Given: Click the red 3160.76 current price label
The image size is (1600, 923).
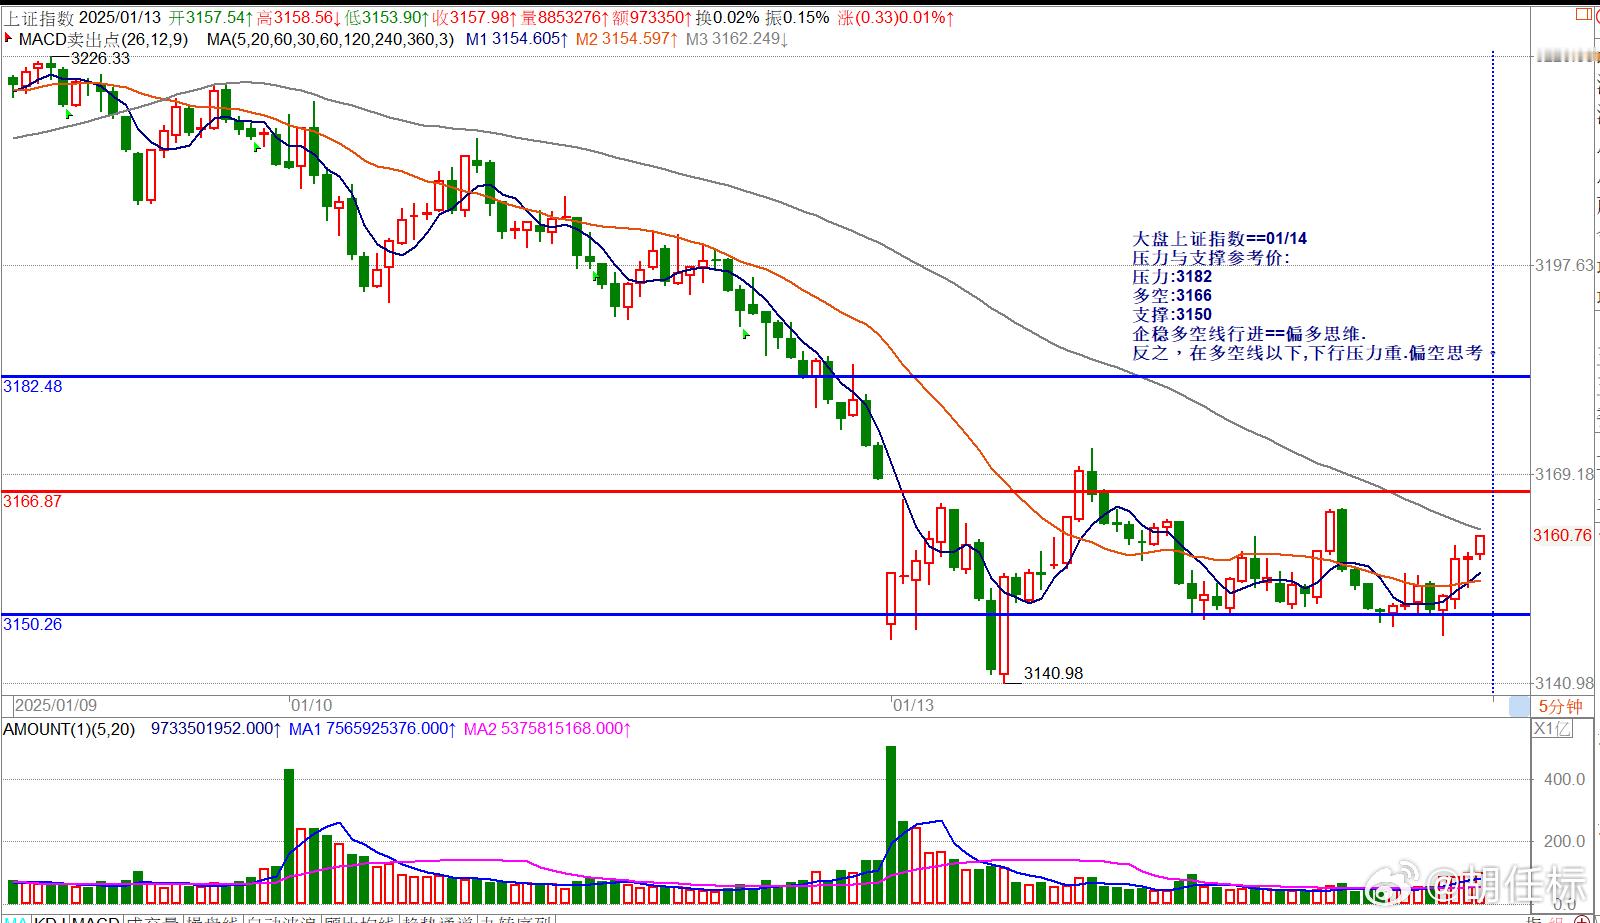Looking at the screenshot, I should pyautogui.click(x=1562, y=536).
